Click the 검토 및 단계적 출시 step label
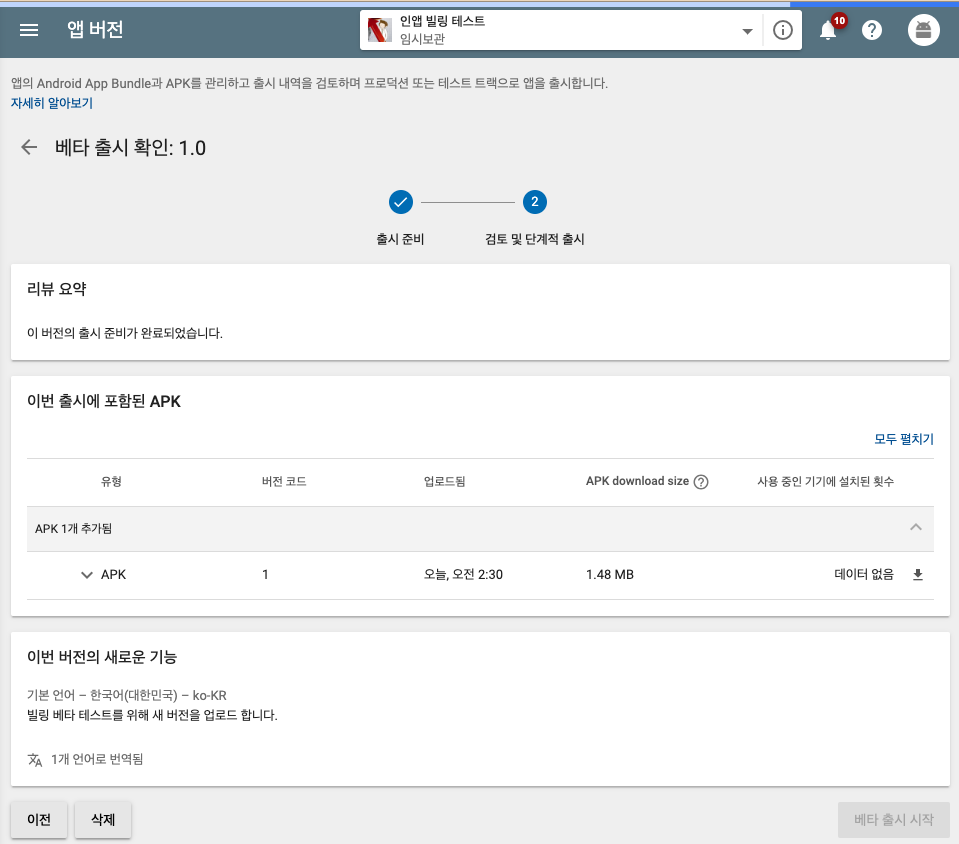Viewport: 959px width, 844px height. pyautogui.click(x=535, y=239)
